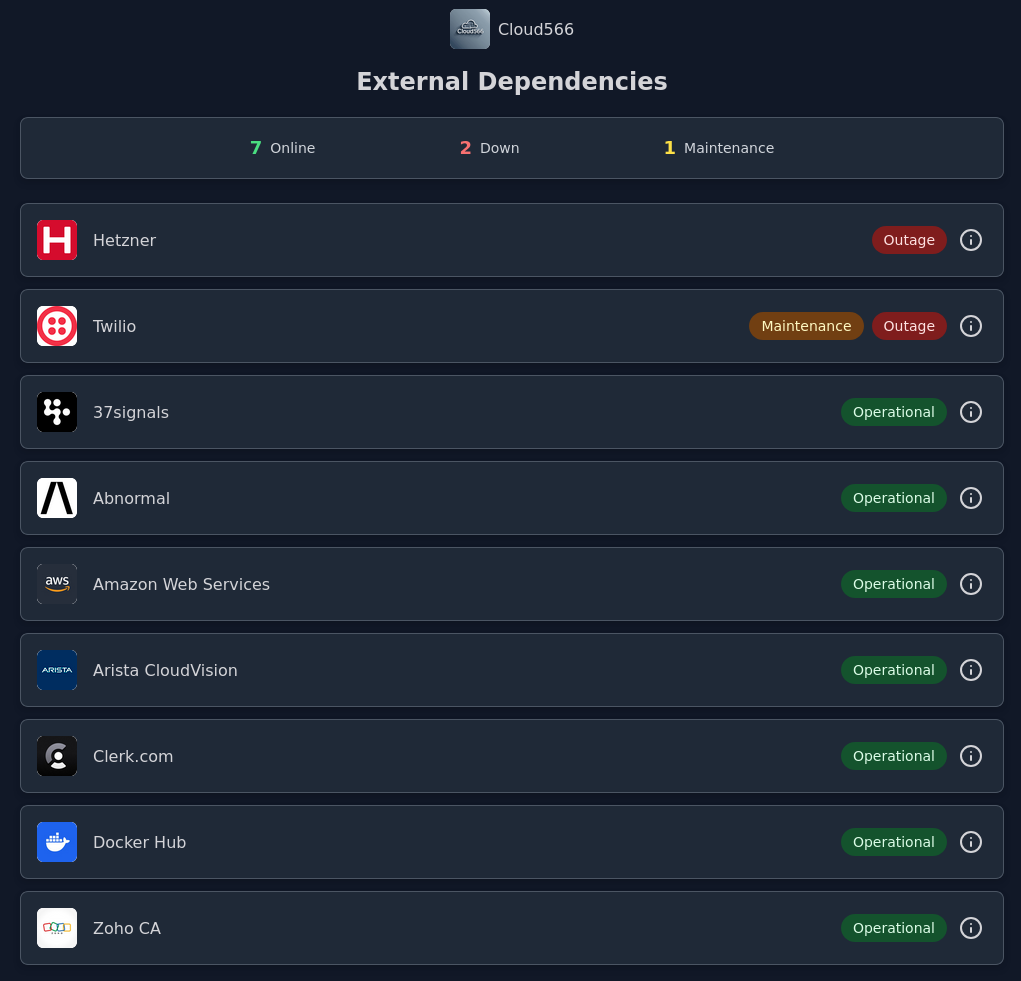Click the Hetzner red H logo
This screenshot has width=1021, height=981.
click(x=57, y=240)
